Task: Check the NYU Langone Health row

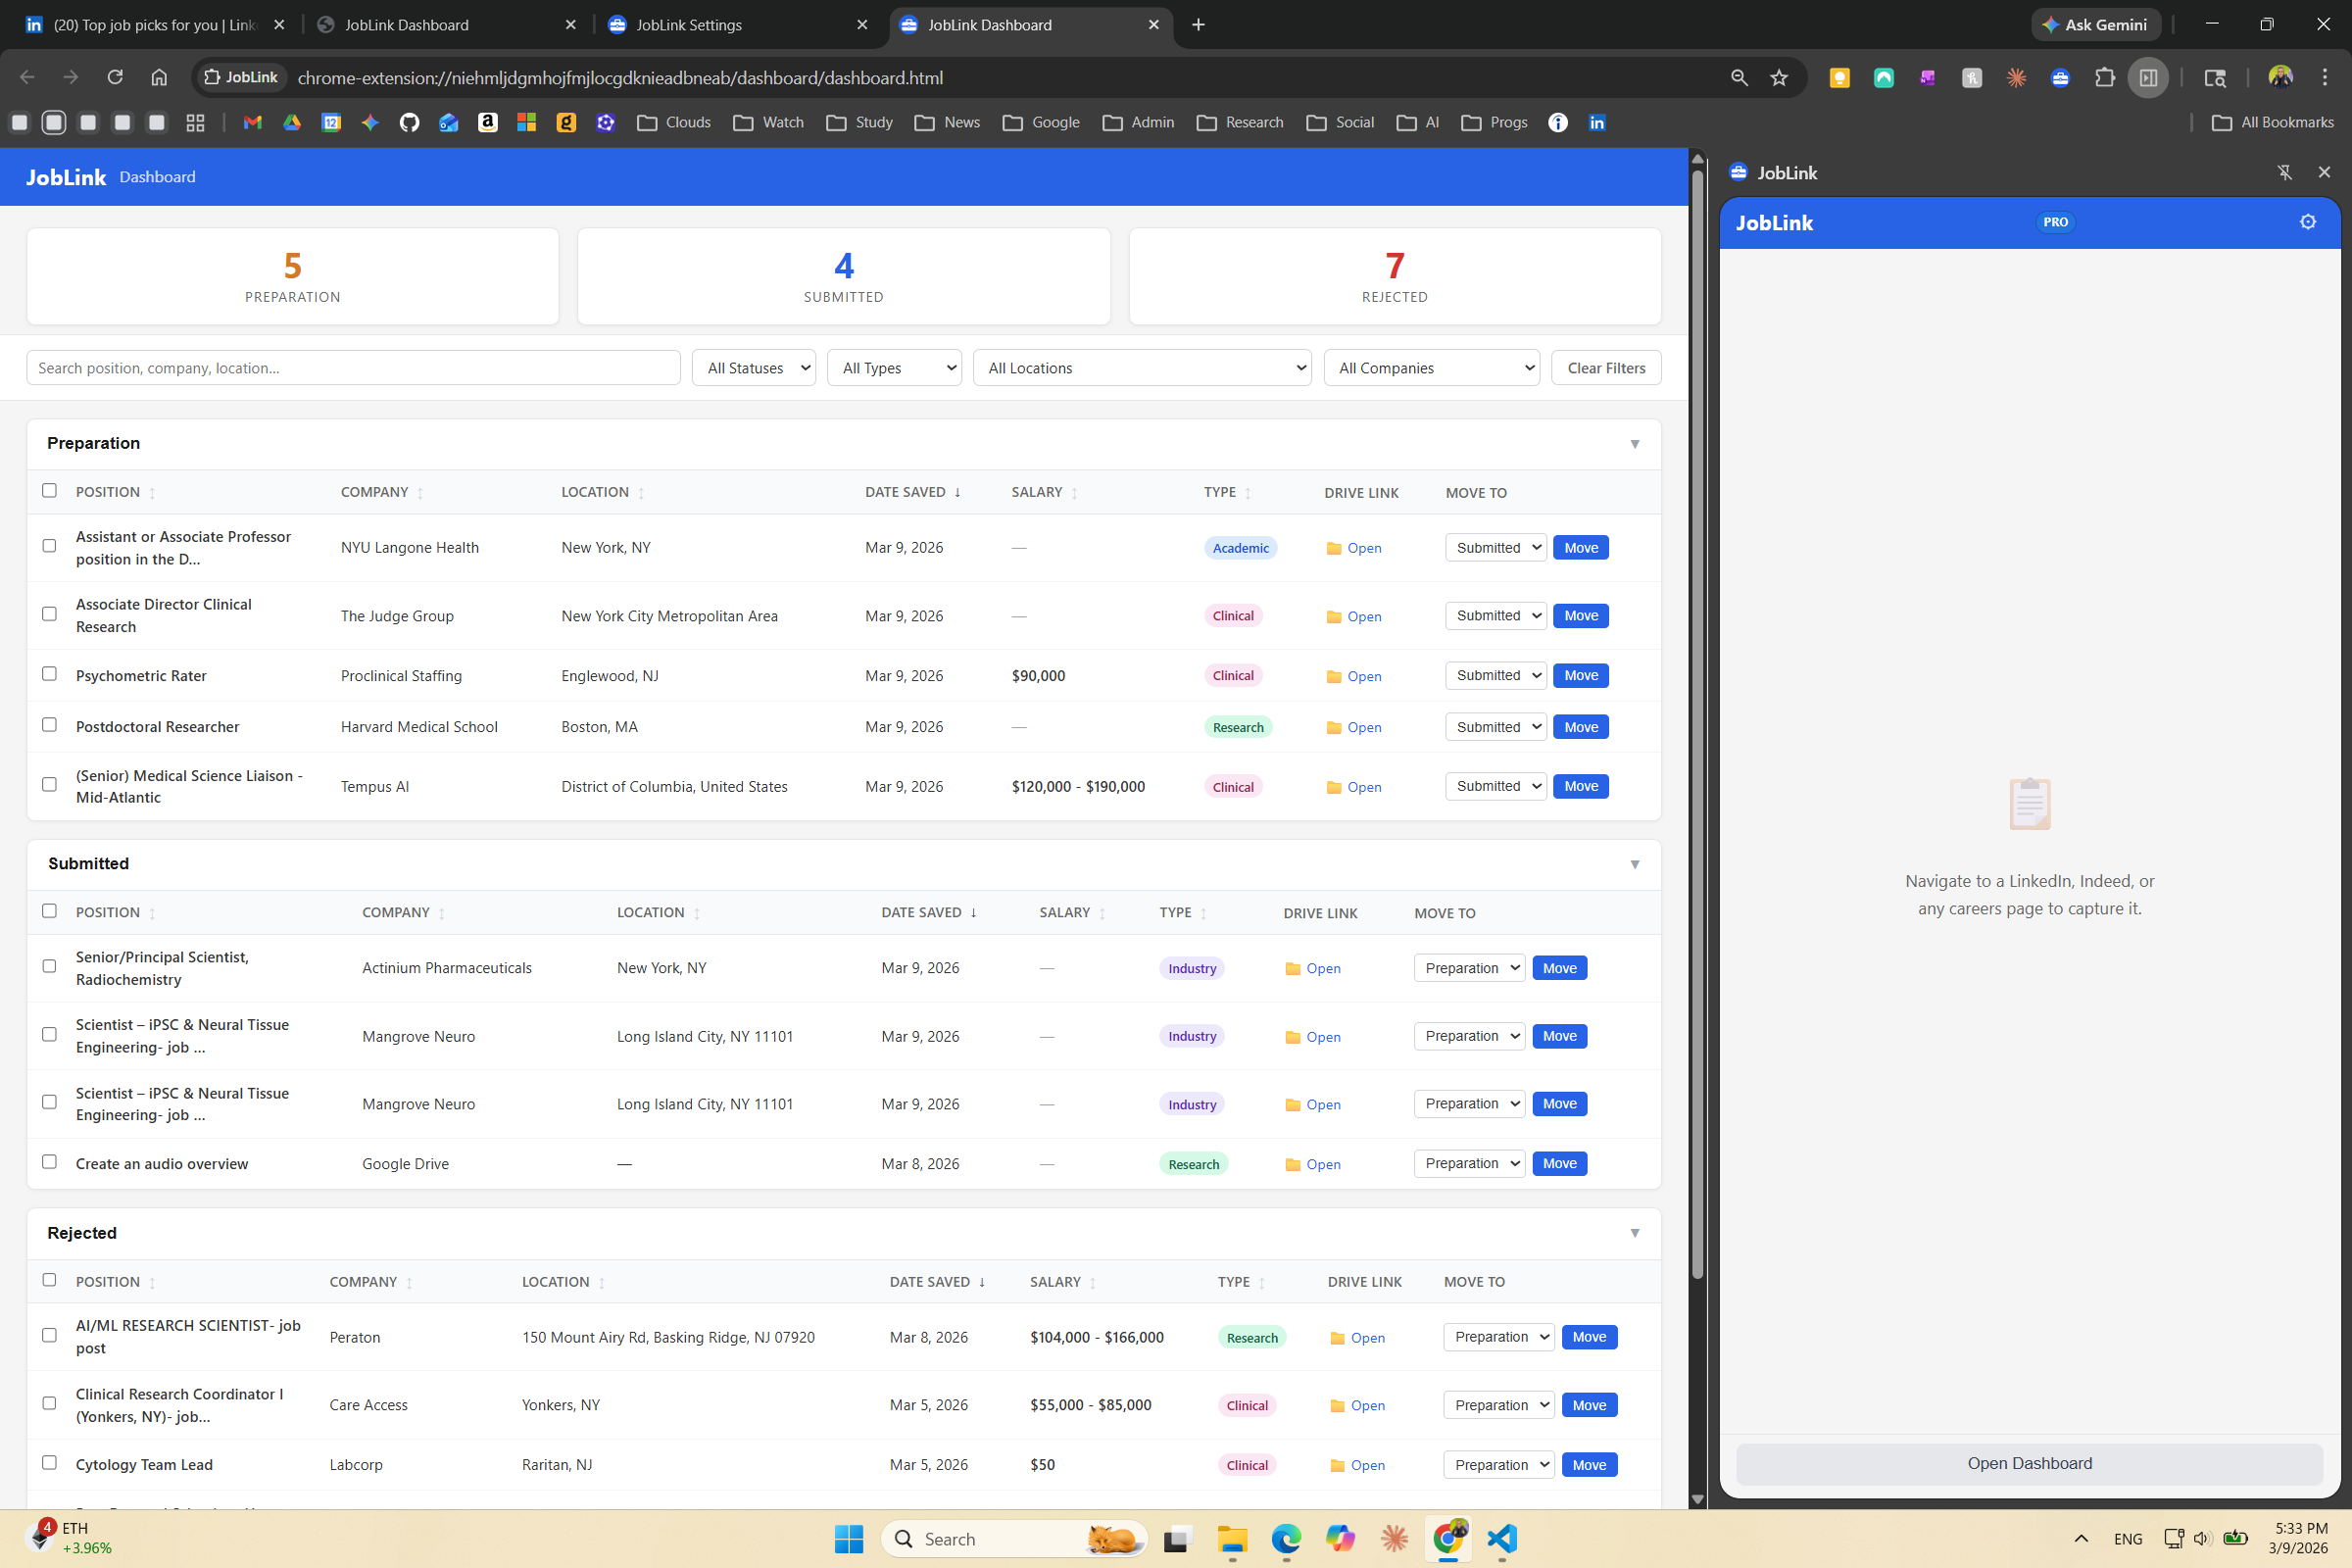Action: [49, 546]
